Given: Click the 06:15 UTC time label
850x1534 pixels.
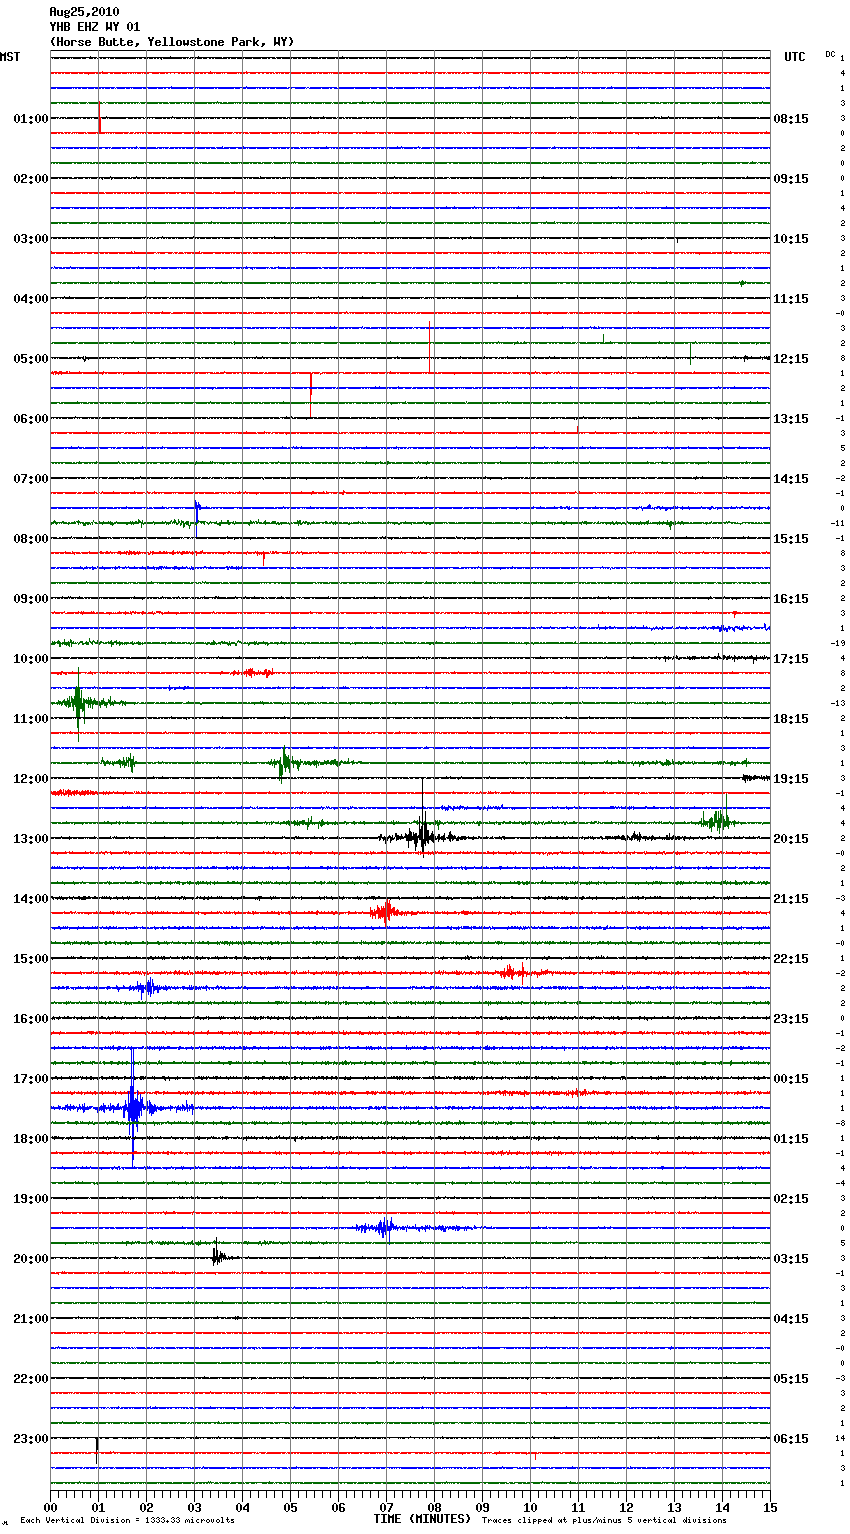Looking at the screenshot, I should [791, 1439].
